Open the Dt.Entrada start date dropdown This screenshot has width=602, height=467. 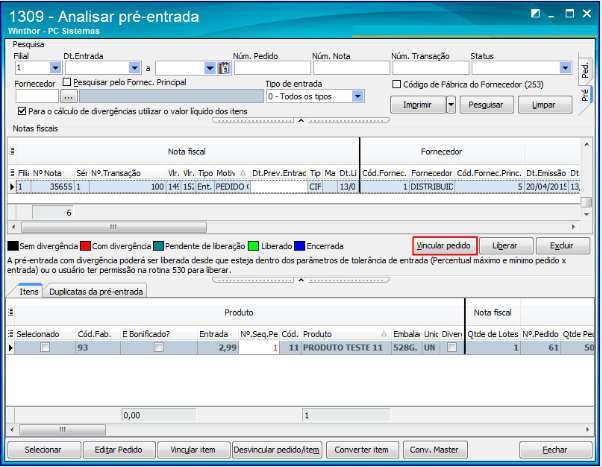click(134, 68)
